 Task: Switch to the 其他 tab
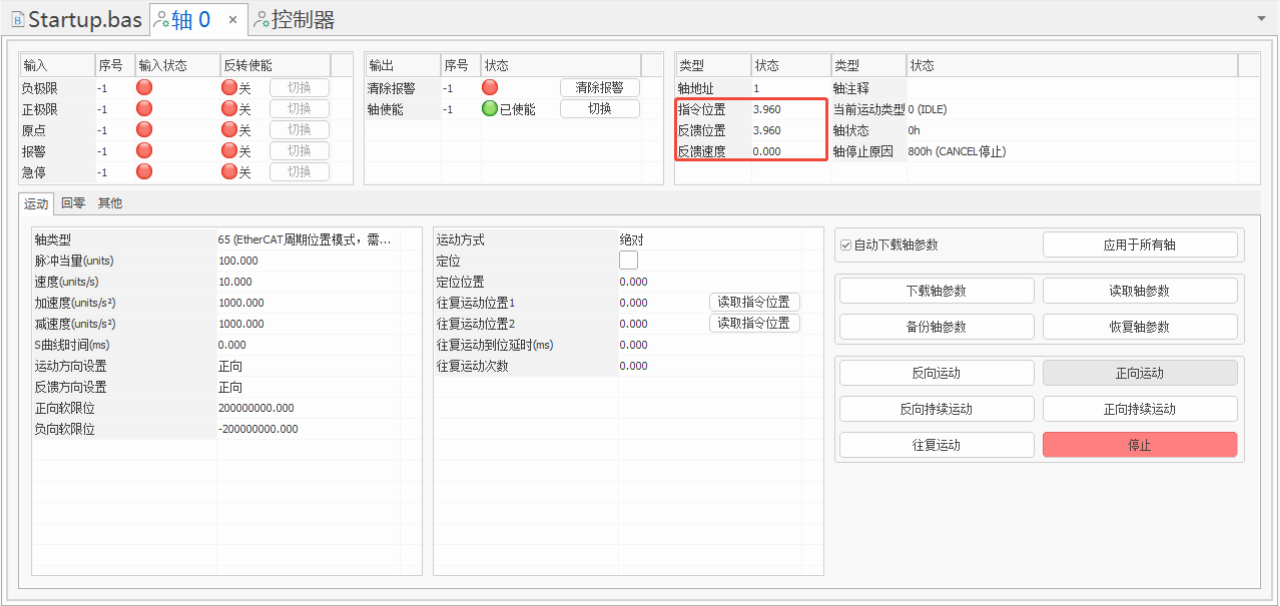click(x=110, y=203)
